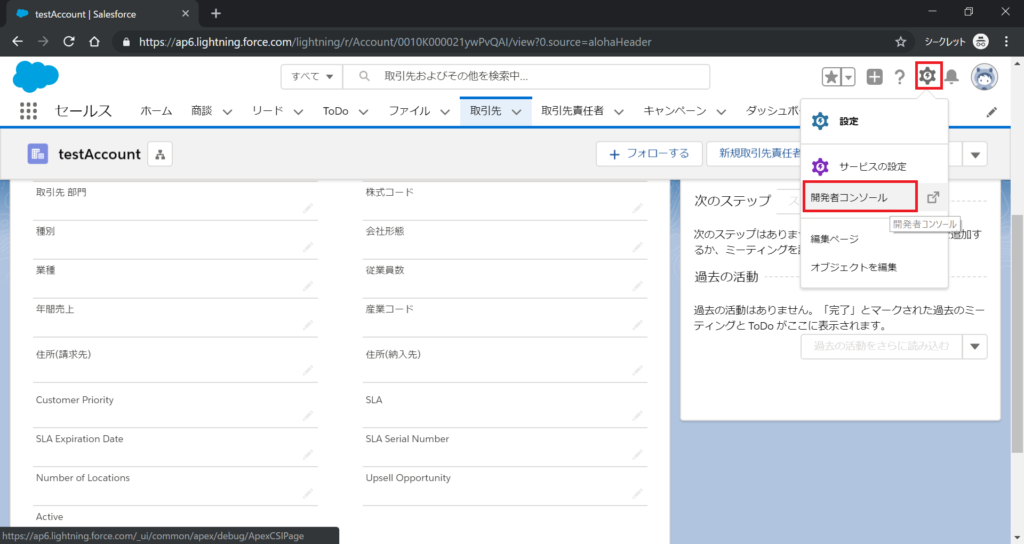Select オブジェクトを編集 menu entry
Screen dimensions: 1024x544
[x=853, y=267]
